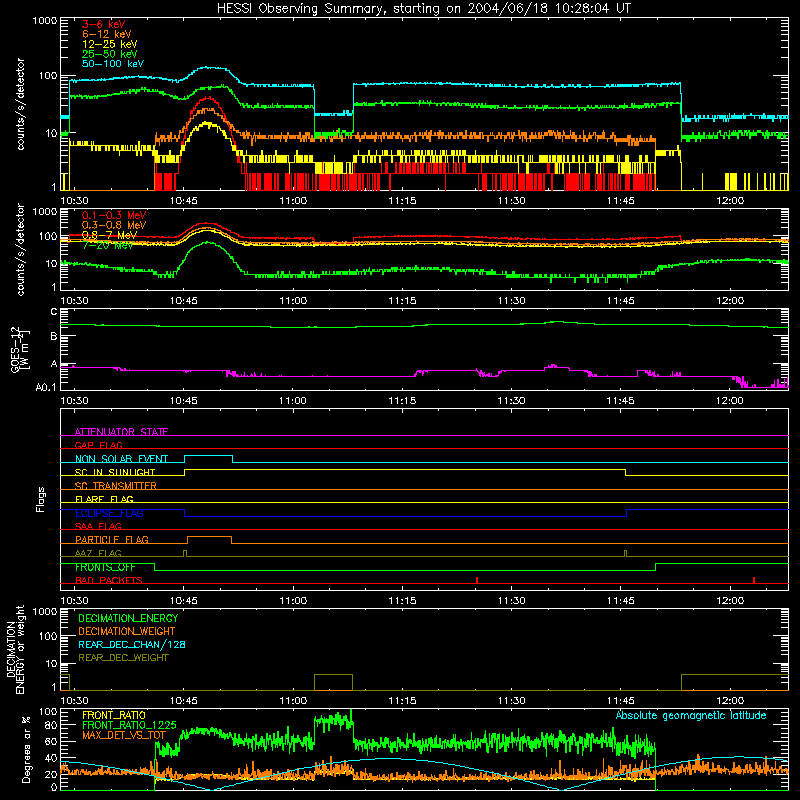This screenshot has height=800, width=800.
Task: Click the FRONT_RATIO legend entry
Action: [114, 715]
